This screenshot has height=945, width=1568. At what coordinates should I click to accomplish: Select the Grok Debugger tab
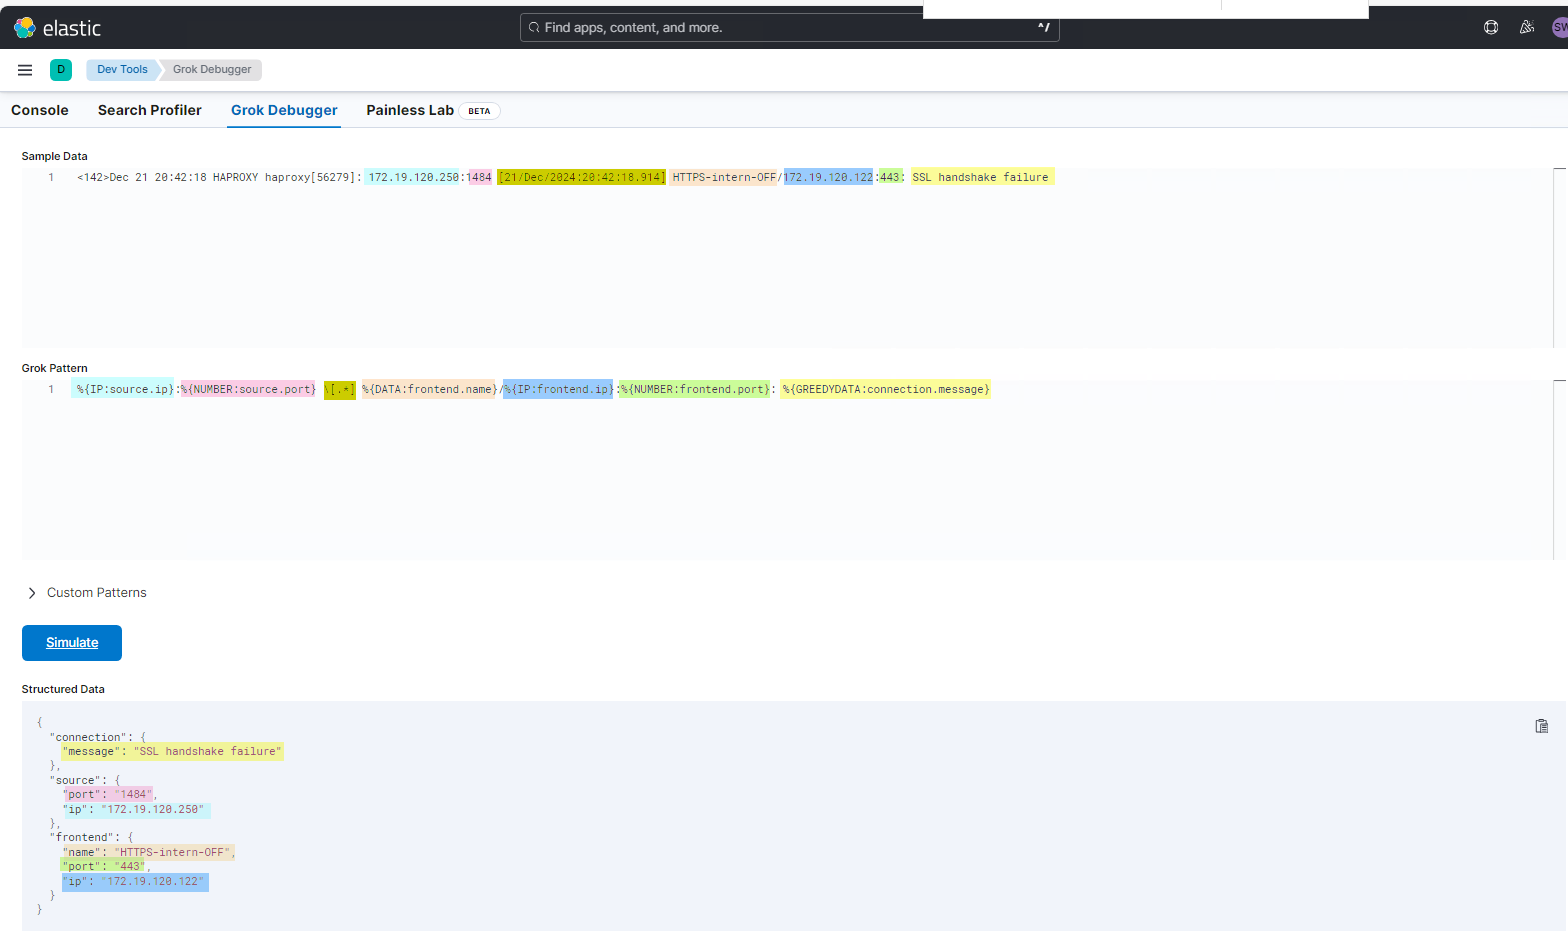(284, 110)
